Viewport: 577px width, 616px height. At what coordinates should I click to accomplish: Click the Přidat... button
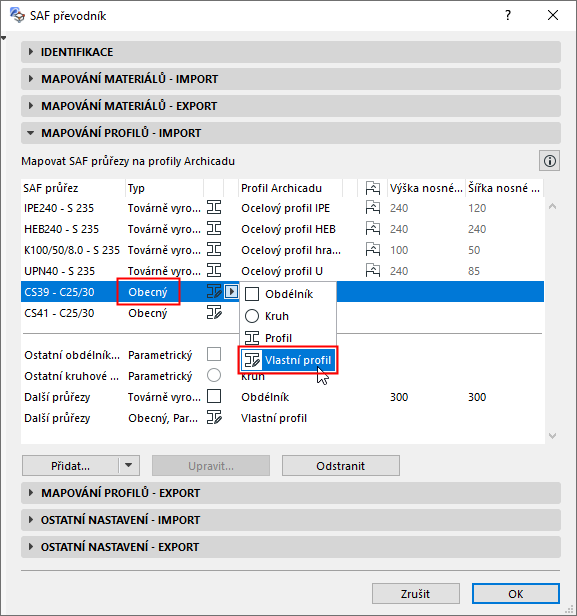tap(70, 466)
